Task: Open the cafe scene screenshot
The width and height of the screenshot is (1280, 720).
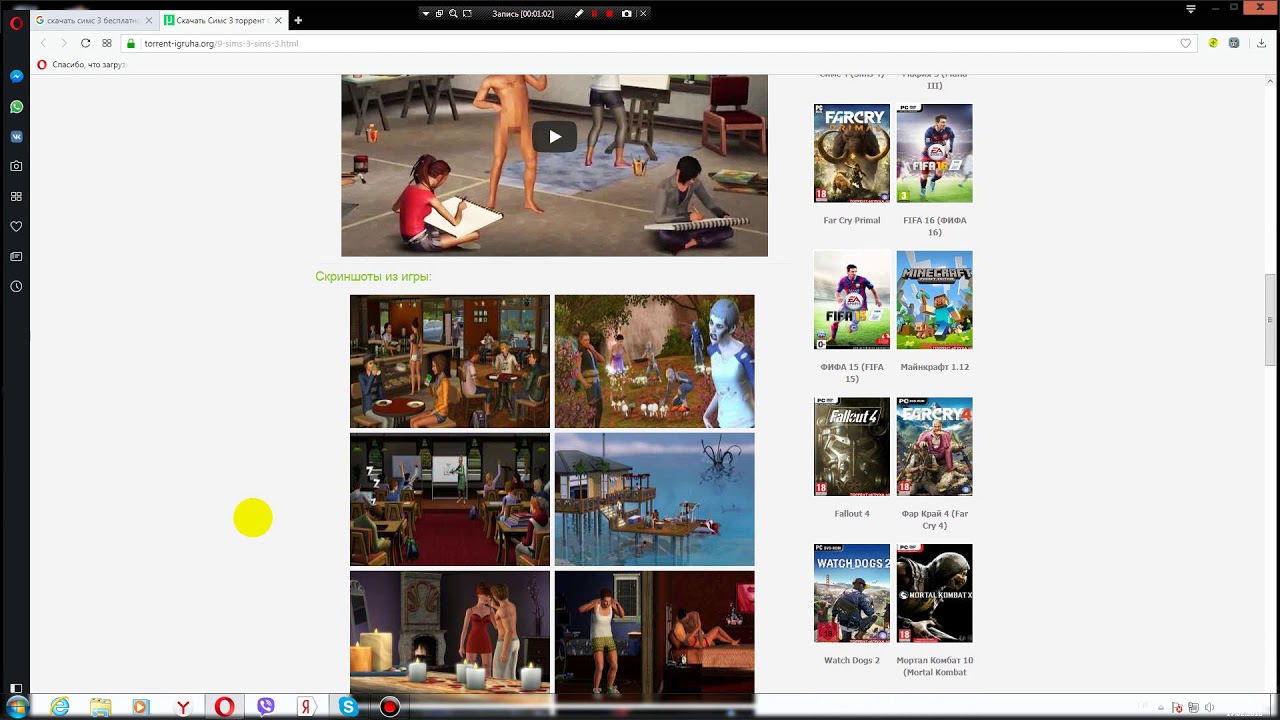Action: (450, 361)
